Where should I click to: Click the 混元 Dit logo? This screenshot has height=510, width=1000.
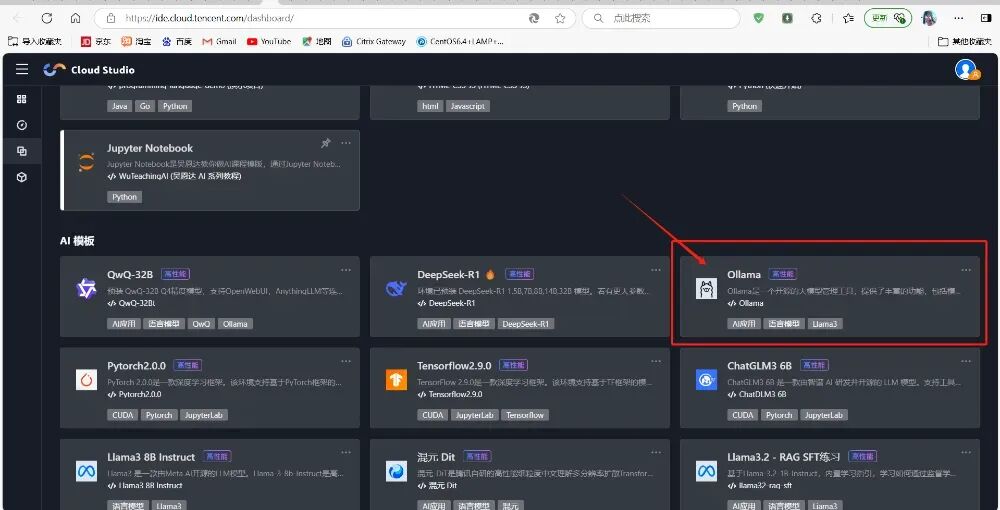(396, 471)
